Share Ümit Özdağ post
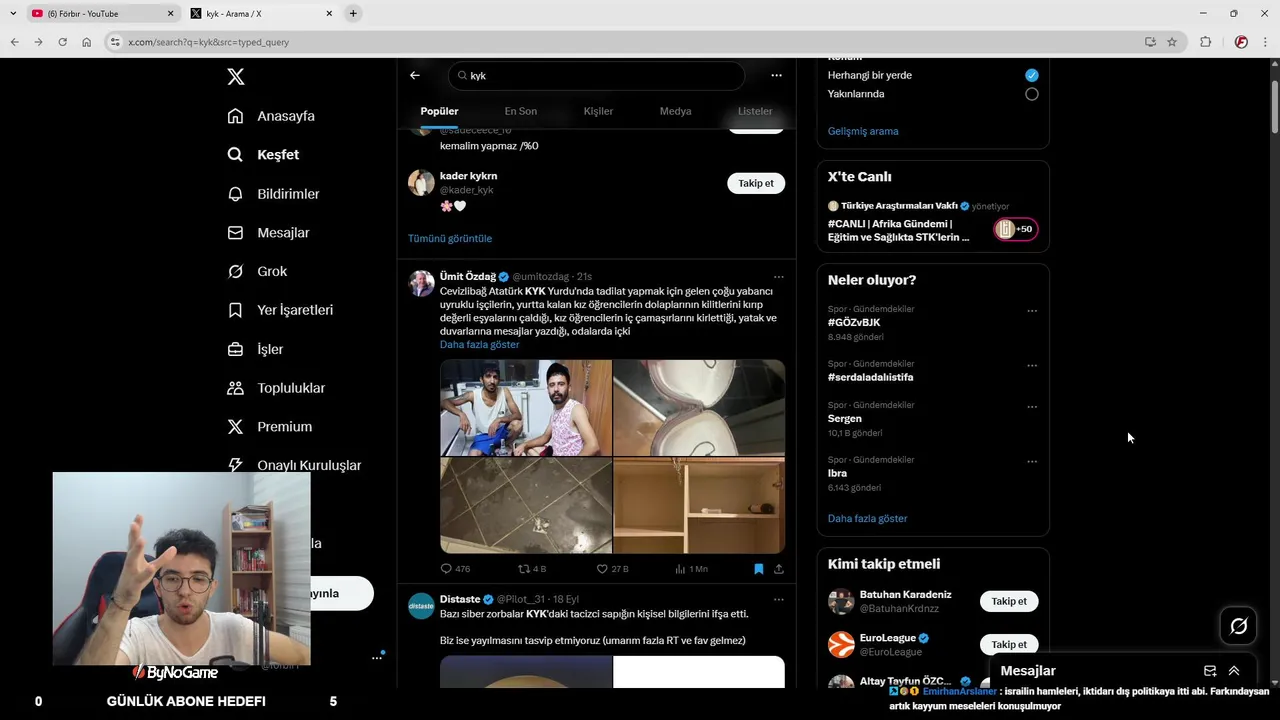This screenshot has height=720, width=1280. pos(778,568)
